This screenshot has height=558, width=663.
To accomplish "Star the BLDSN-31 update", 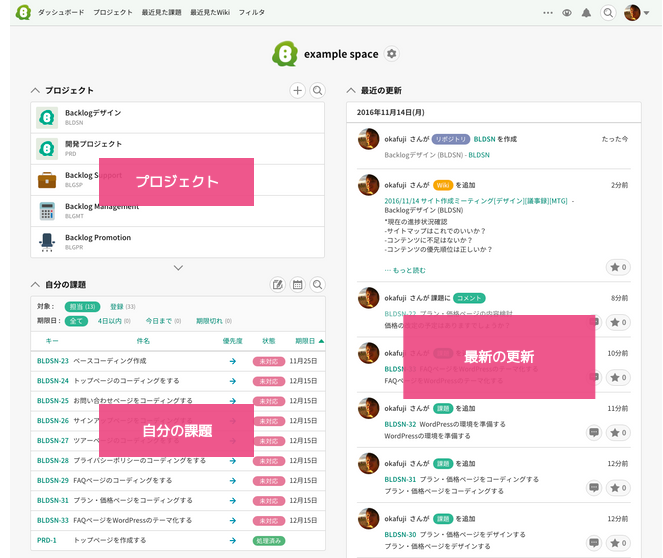I will [x=618, y=488].
